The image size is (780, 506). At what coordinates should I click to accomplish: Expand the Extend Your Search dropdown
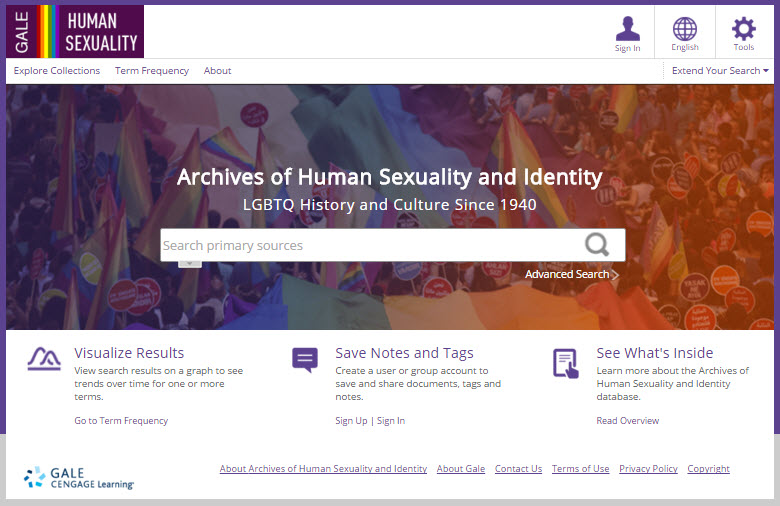720,71
